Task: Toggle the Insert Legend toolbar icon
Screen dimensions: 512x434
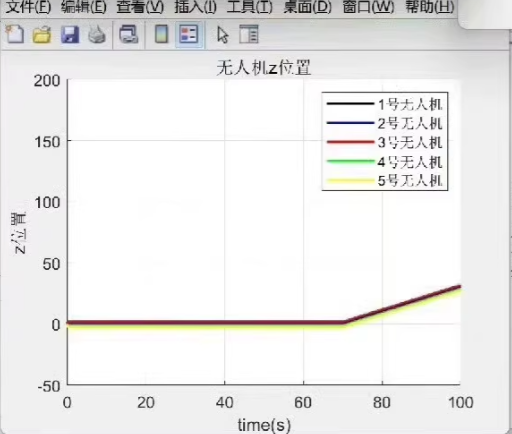Action: point(189,34)
